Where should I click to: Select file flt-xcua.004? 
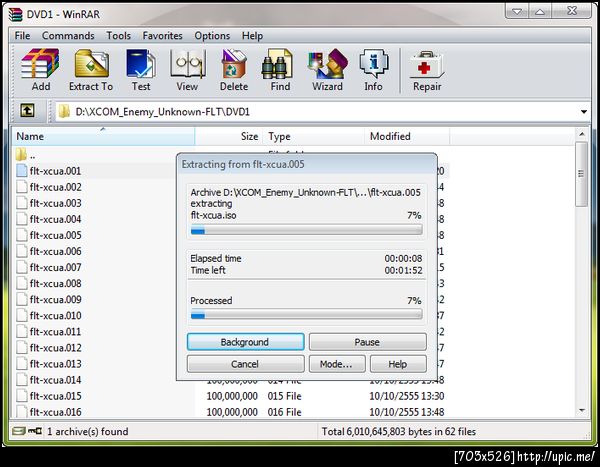(55, 219)
